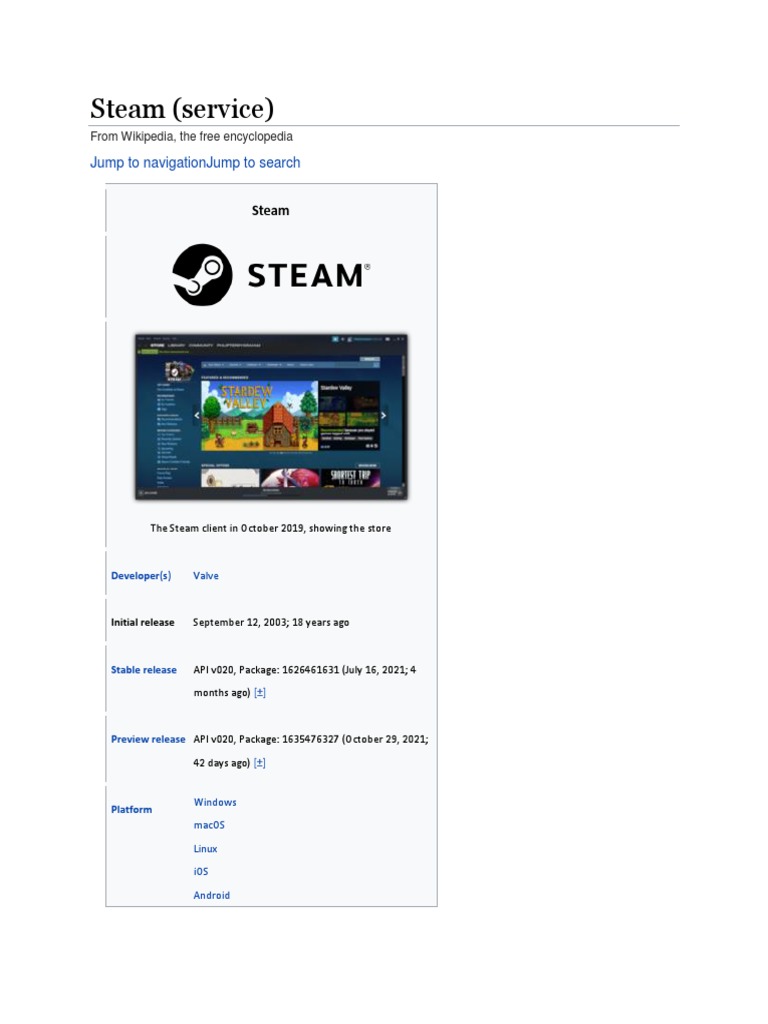Open the Windows platform link
The height and width of the screenshot is (1024, 768).
click(215, 803)
